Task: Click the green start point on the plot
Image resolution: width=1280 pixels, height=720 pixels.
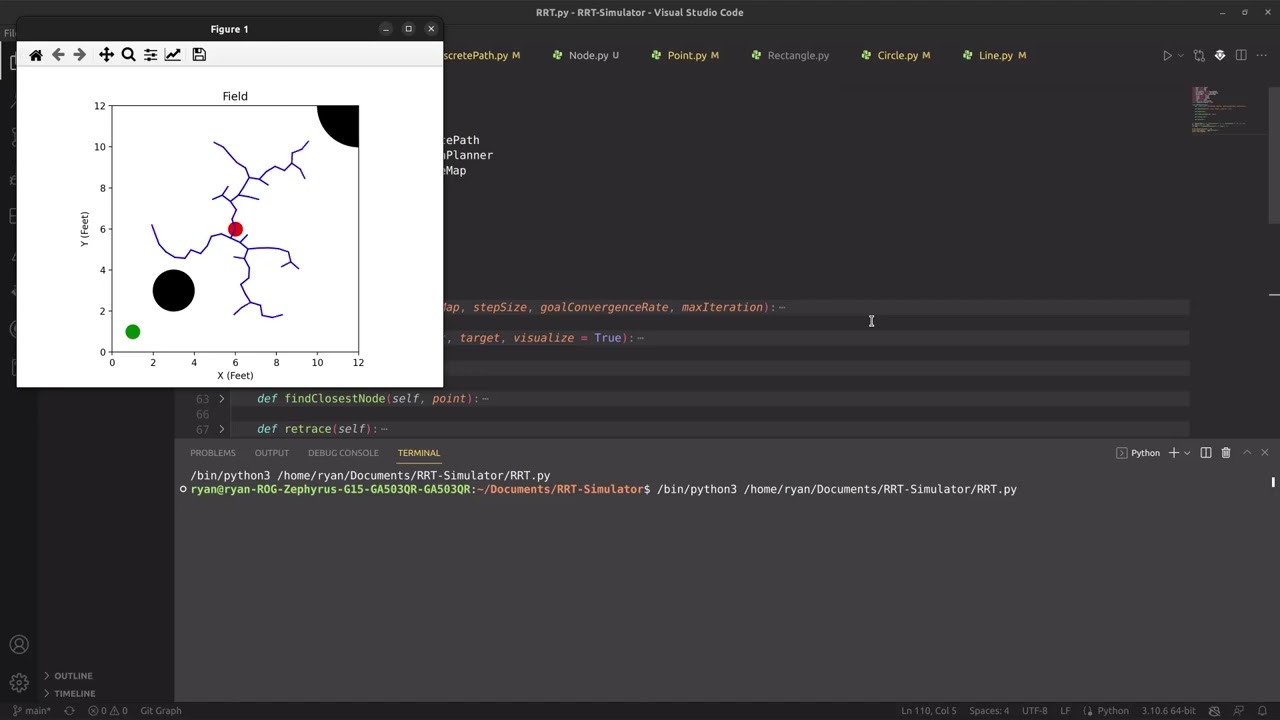Action: 133,332
